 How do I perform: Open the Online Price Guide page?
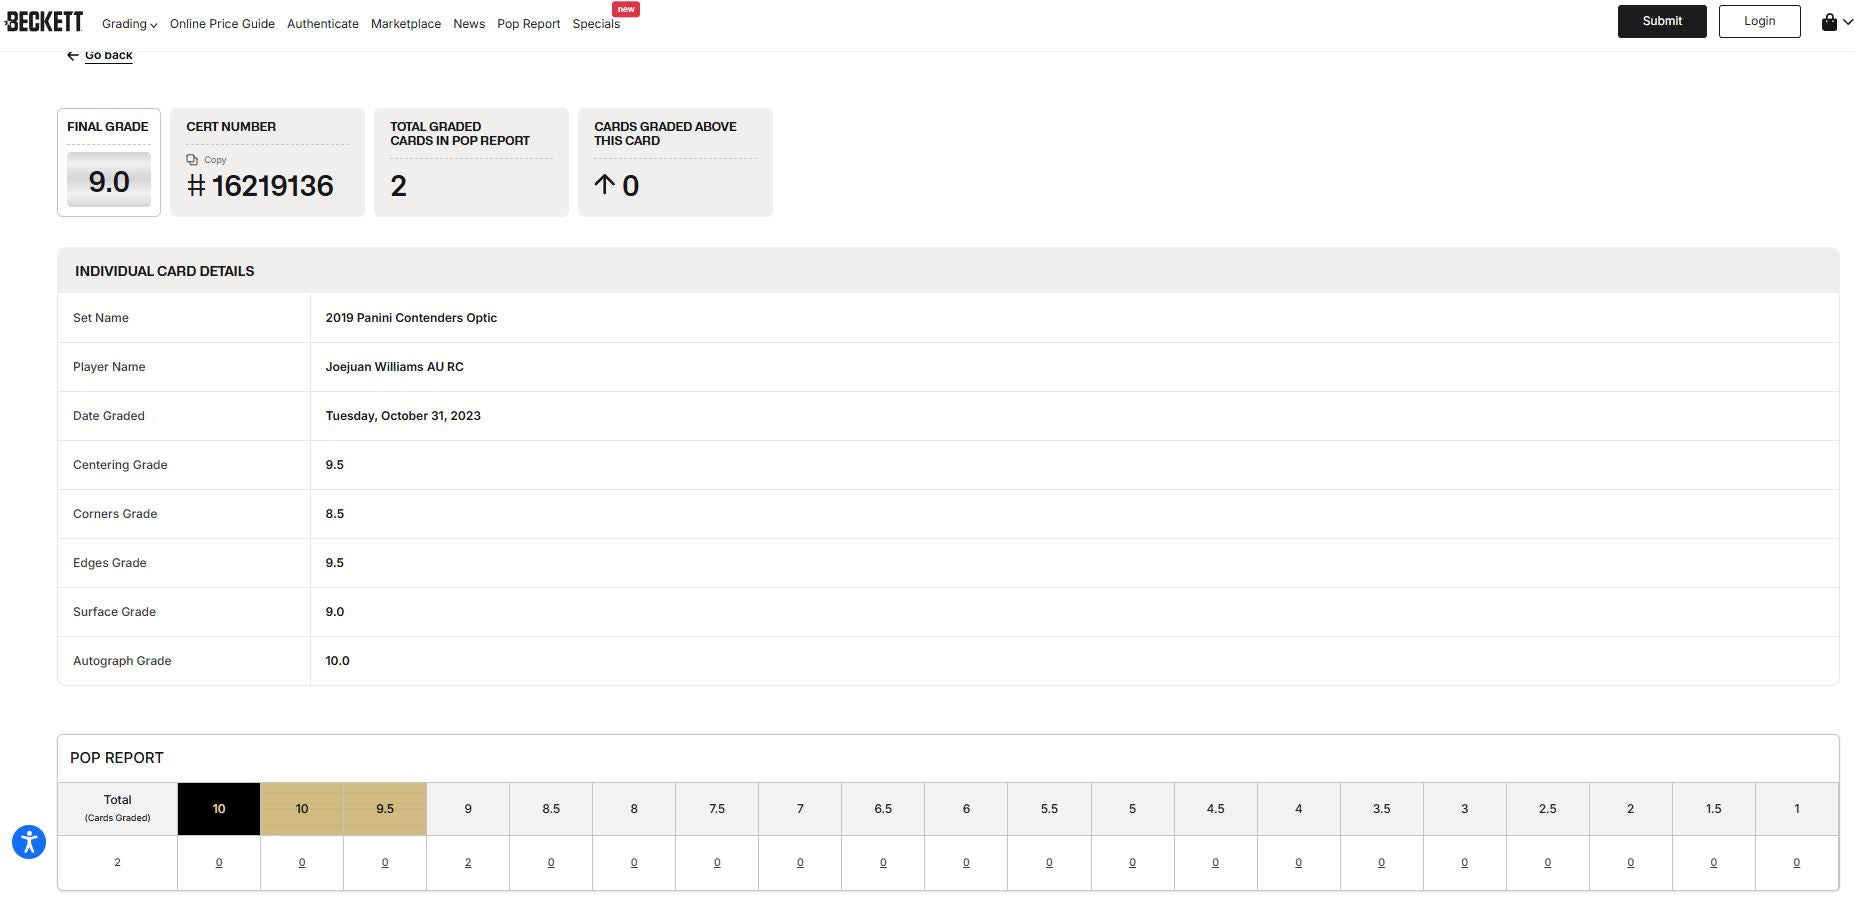222,24
